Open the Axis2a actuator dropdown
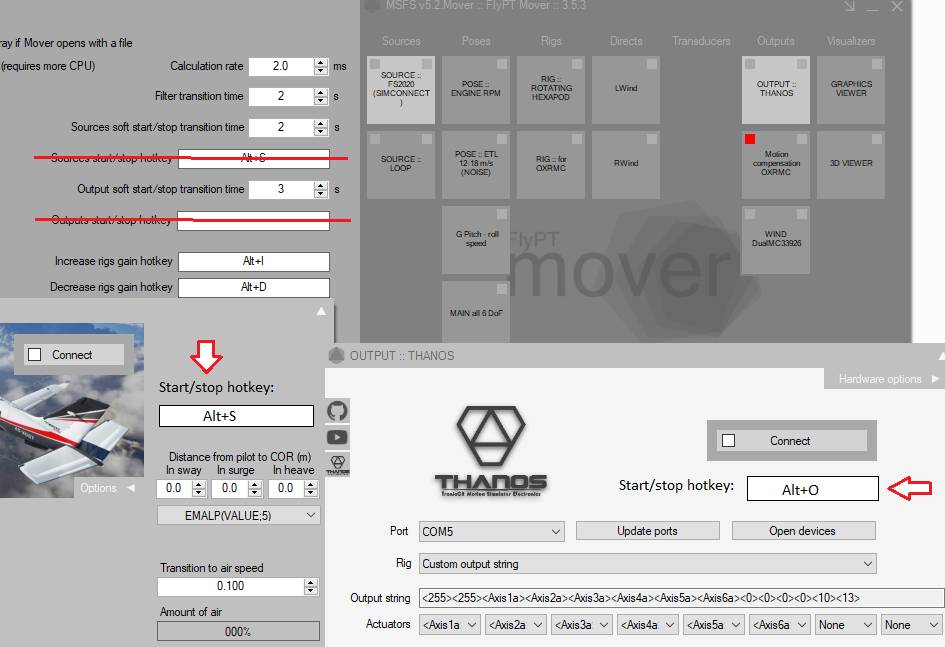This screenshot has height=647, width=945. click(x=516, y=625)
